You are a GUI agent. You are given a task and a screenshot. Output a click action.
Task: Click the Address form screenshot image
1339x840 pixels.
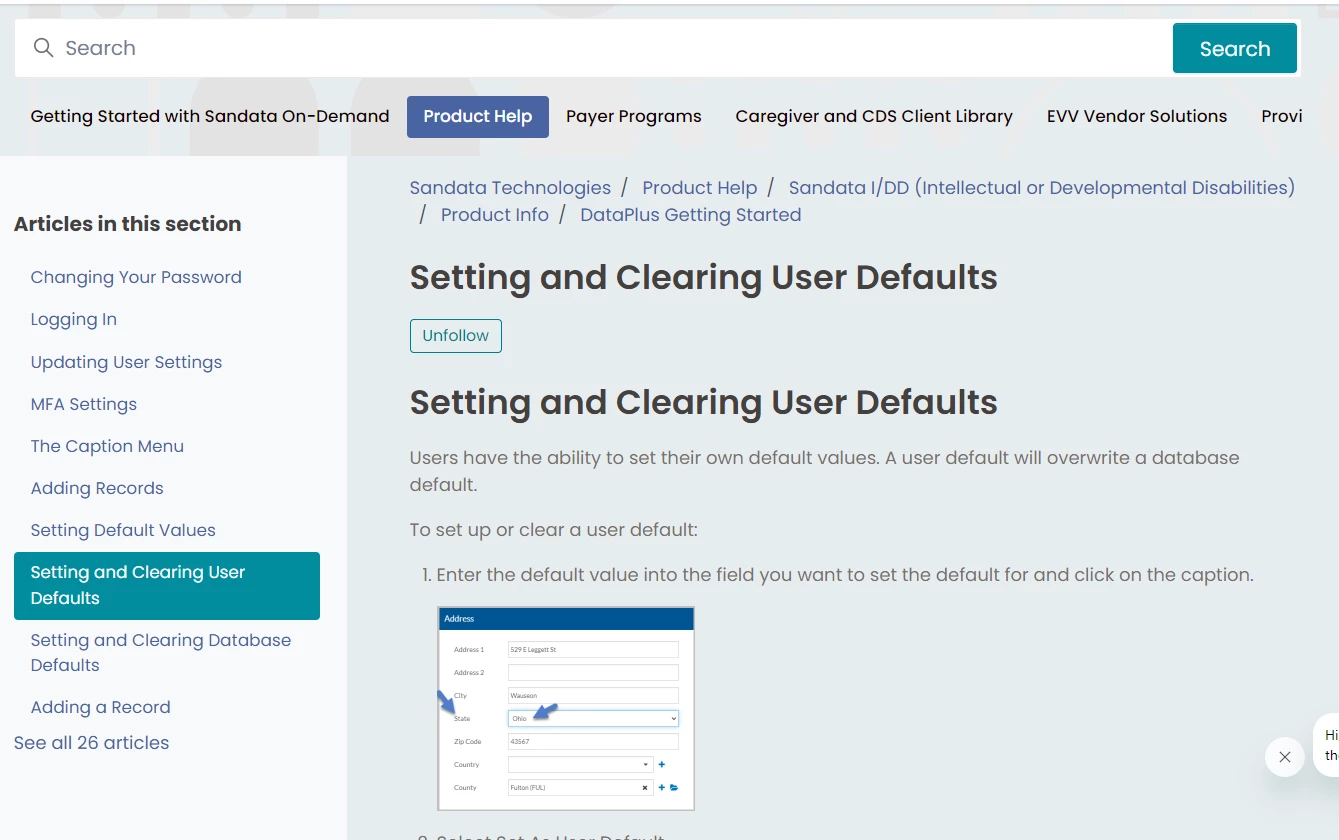(566, 708)
